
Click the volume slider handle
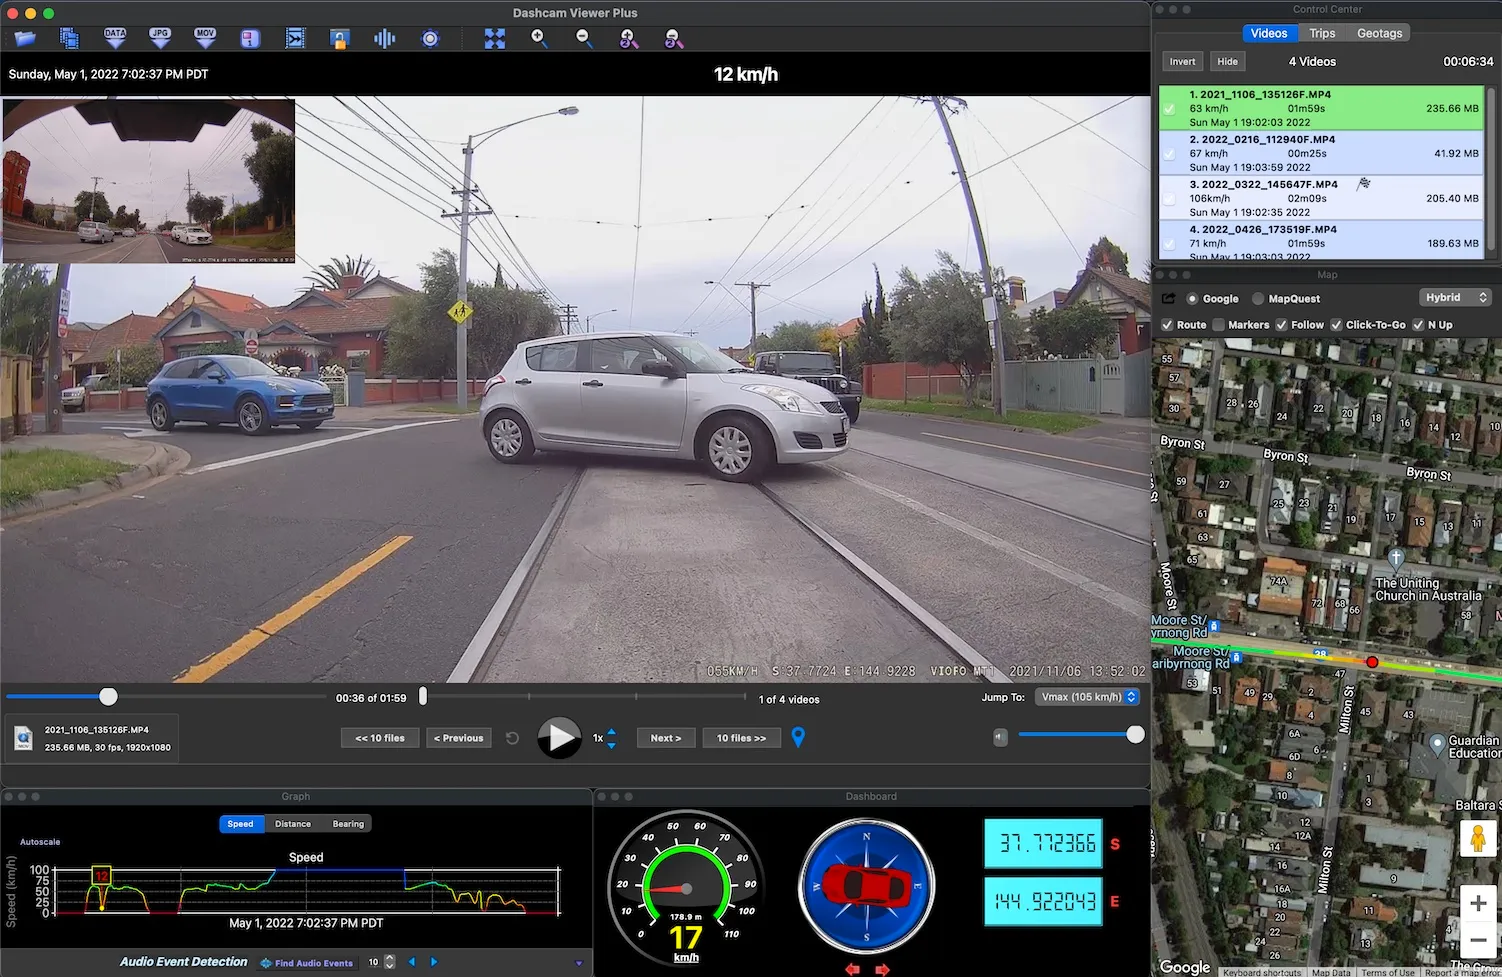tap(1135, 735)
